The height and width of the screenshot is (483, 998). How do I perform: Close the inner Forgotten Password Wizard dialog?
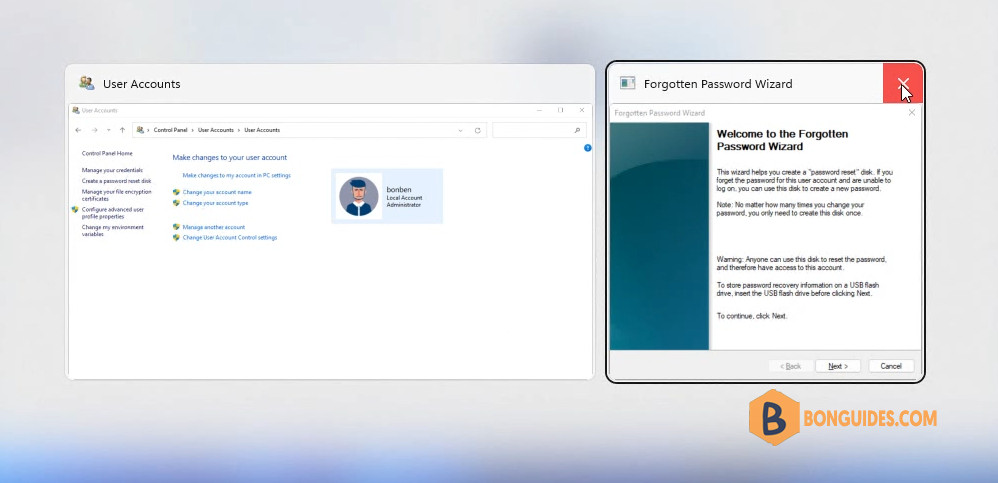[x=911, y=113]
